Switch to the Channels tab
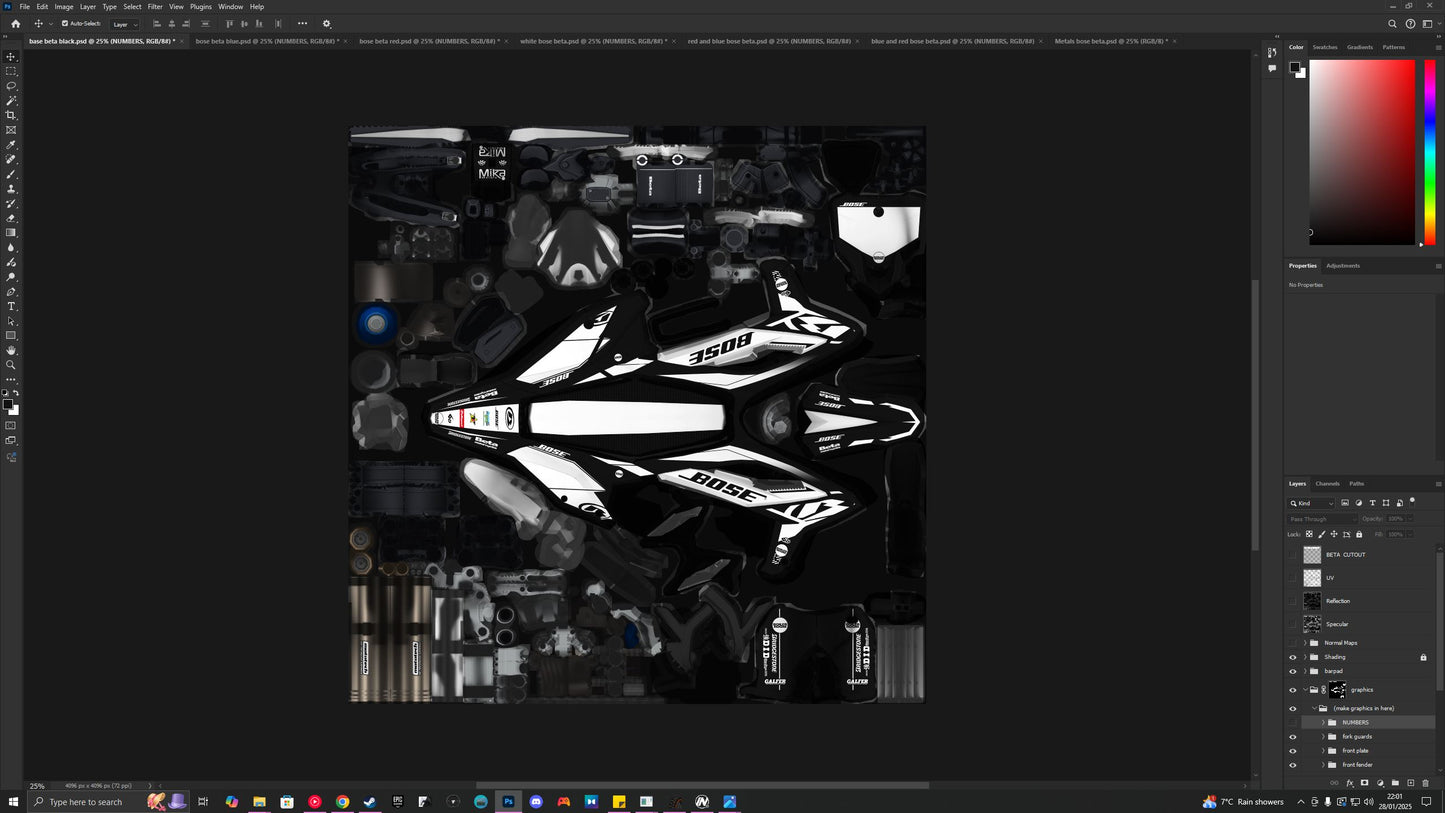1445x813 pixels. 1327,484
